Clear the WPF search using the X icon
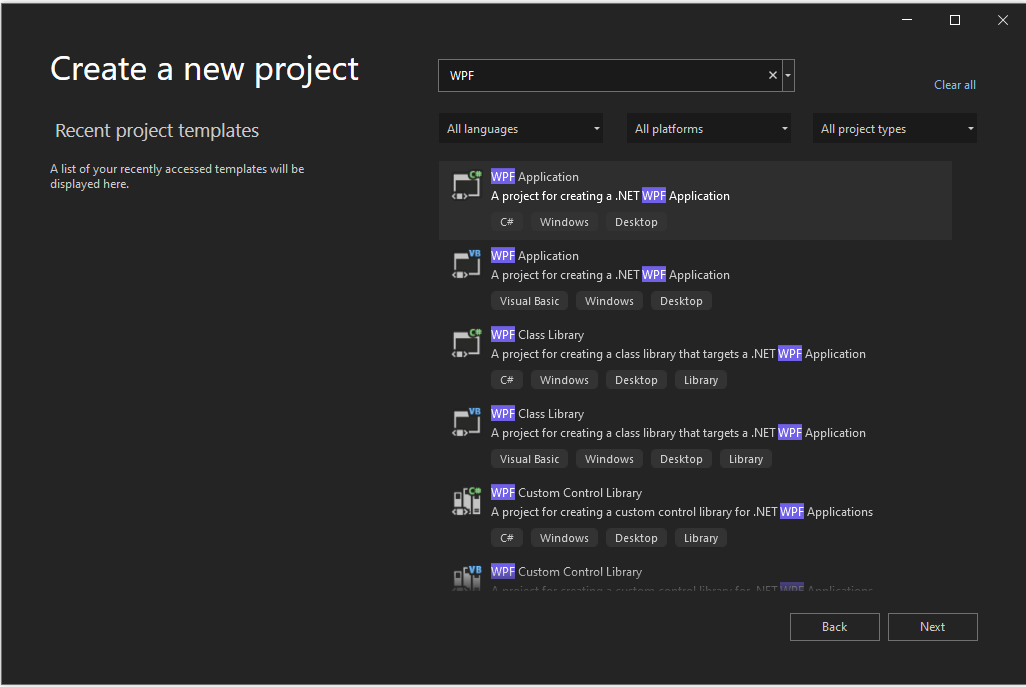The height and width of the screenshot is (687, 1026). click(772, 74)
